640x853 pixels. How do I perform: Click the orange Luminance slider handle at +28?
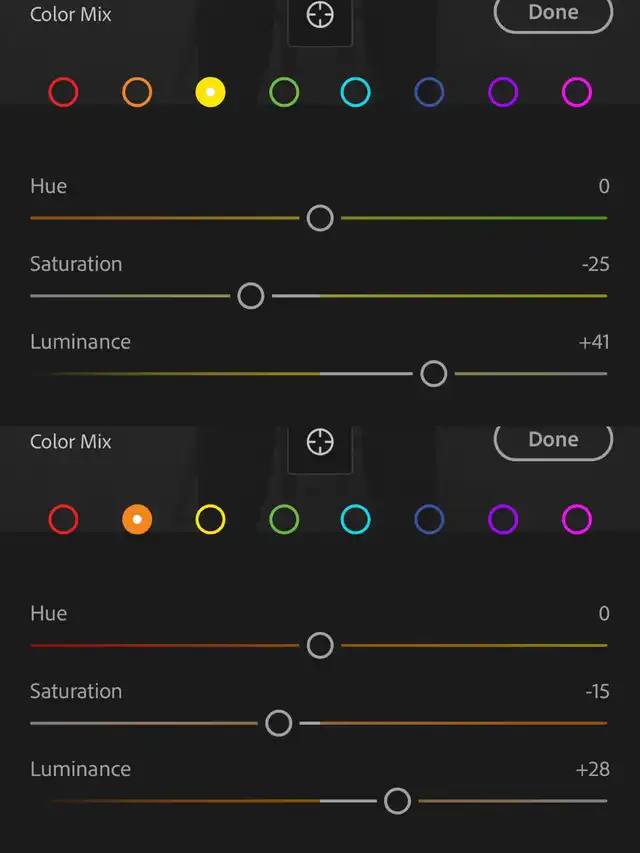tap(397, 800)
